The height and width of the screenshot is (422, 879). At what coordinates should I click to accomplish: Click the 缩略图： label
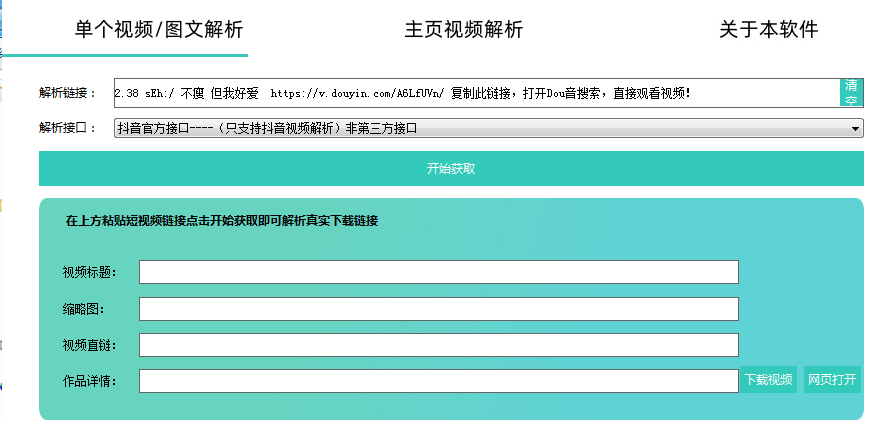coord(84,309)
